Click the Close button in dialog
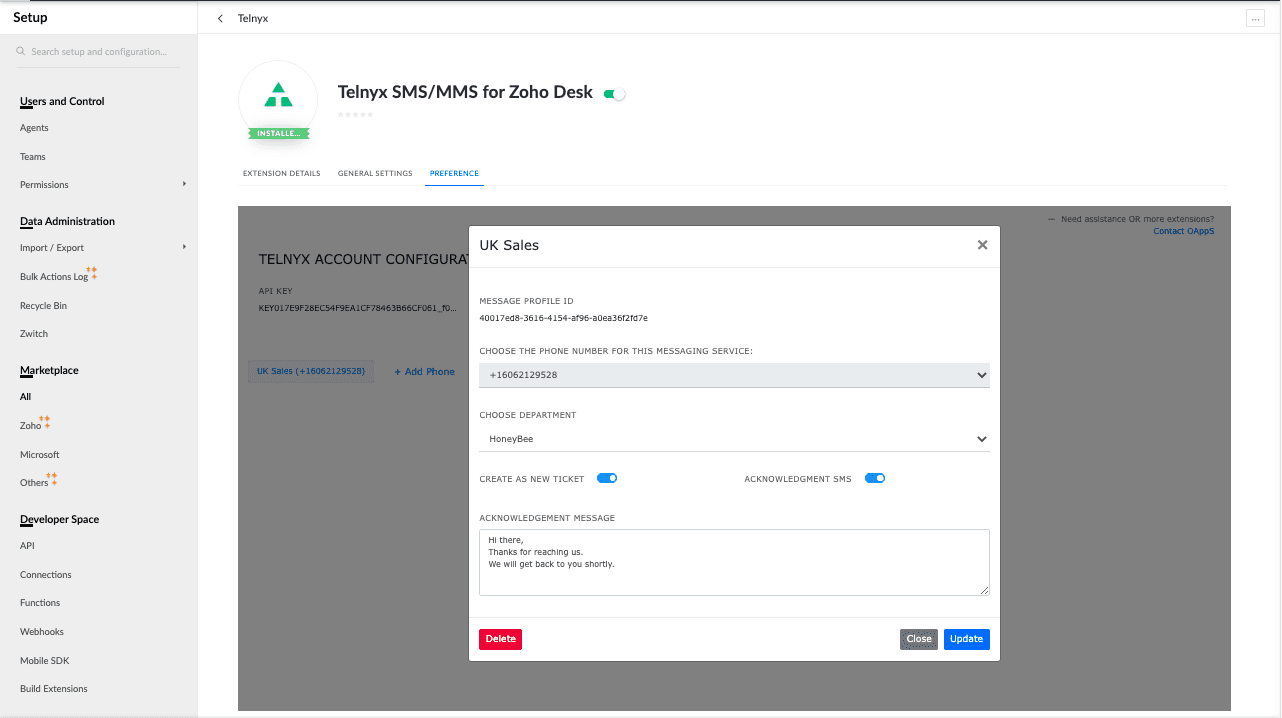Image resolution: width=1282 pixels, height=718 pixels. click(x=919, y=639)
